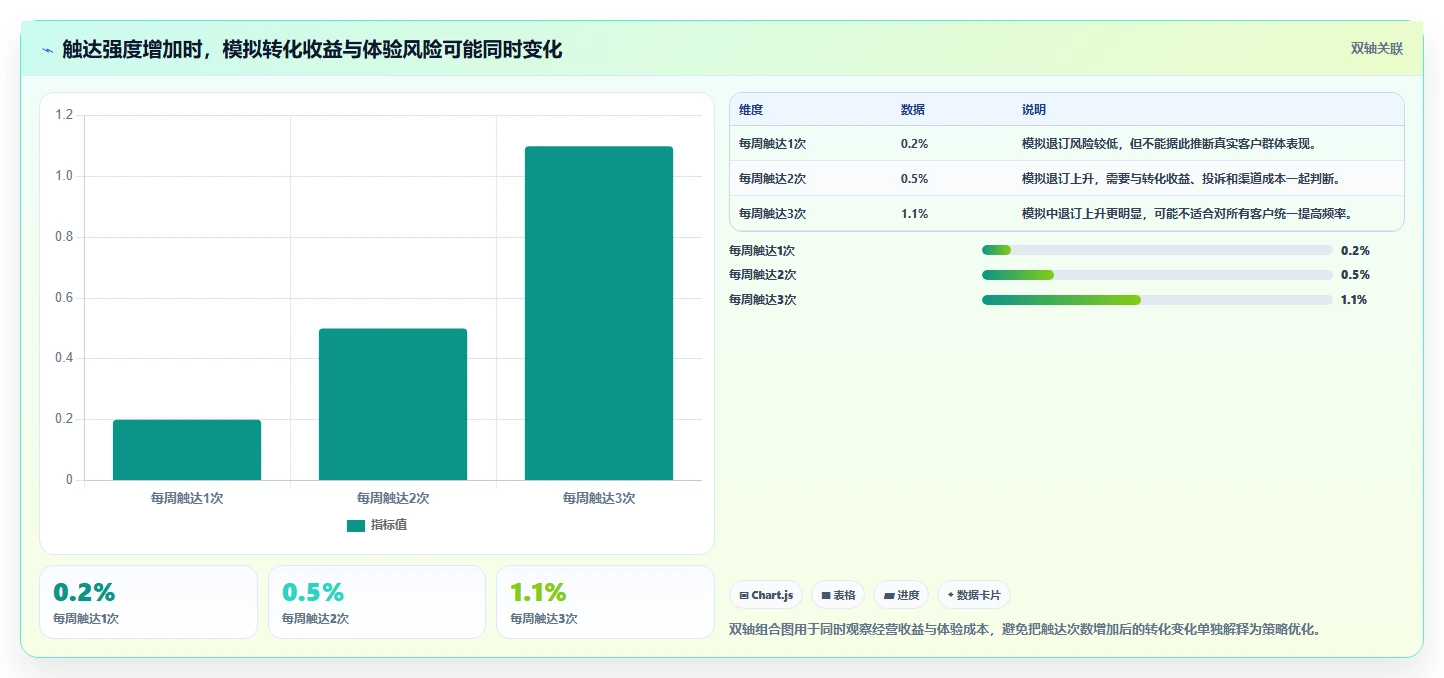Click the 0.5% progress value label
The height and width of the screenshot is (678, 1444).
pyautogui.click(x=1355, y=275)
